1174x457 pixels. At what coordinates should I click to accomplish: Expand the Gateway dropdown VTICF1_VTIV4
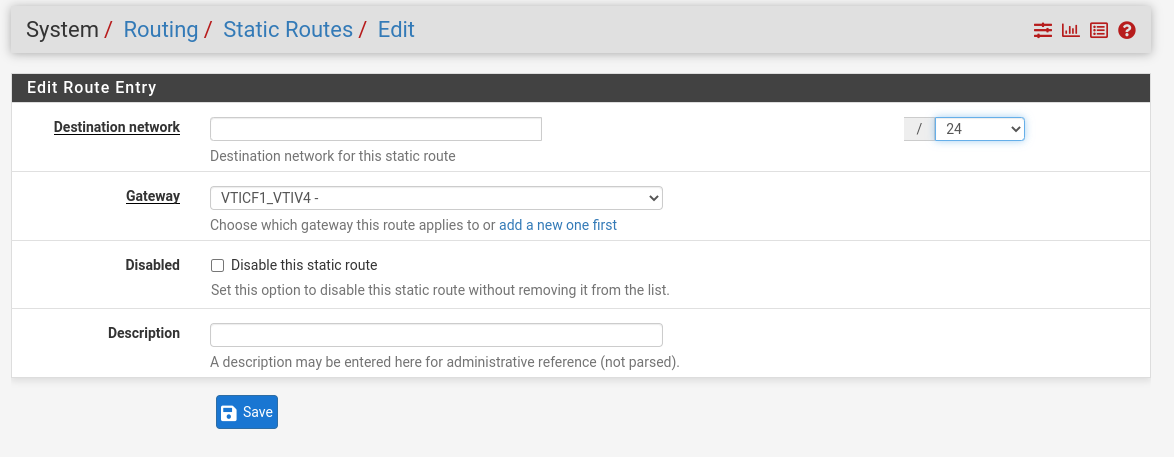[x=436, y=198]
